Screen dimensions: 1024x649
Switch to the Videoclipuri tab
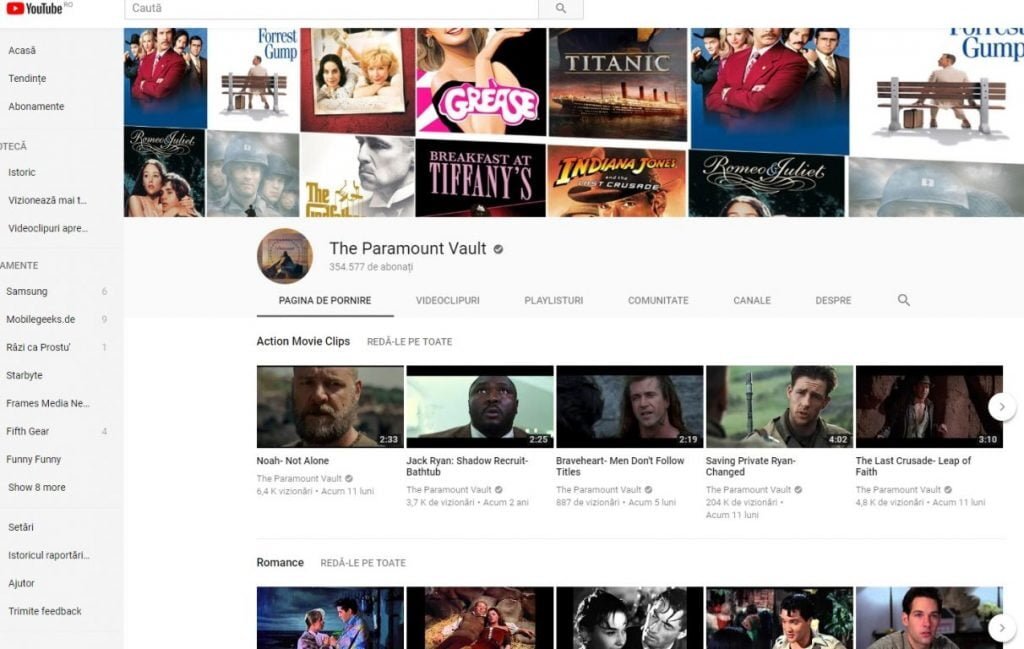[x=448, y=300]
